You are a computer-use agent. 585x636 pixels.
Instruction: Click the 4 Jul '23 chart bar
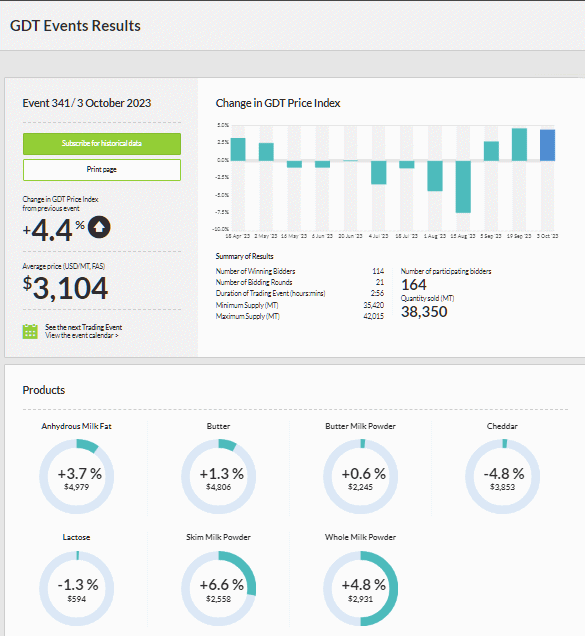tap(379, 172)
